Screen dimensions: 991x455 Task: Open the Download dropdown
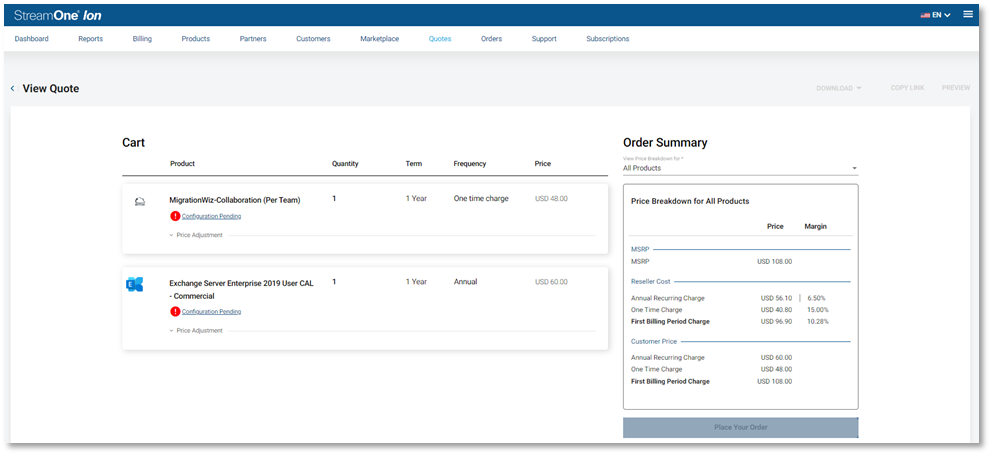(x=839, y=88)
